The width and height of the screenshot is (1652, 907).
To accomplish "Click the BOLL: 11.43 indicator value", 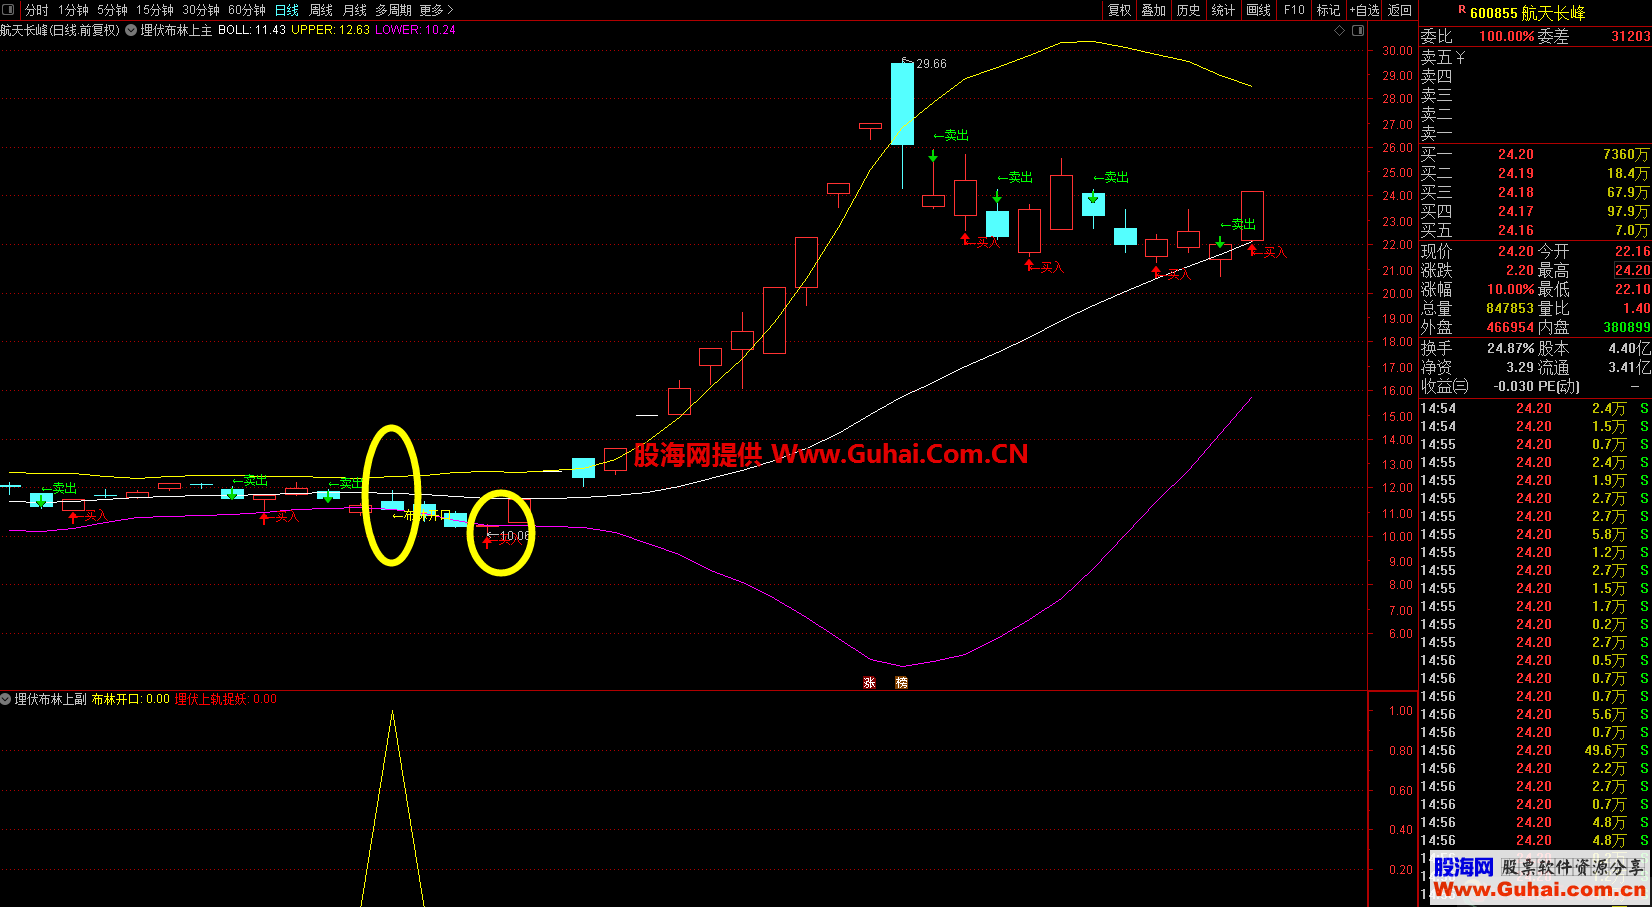I will (251, 30).
